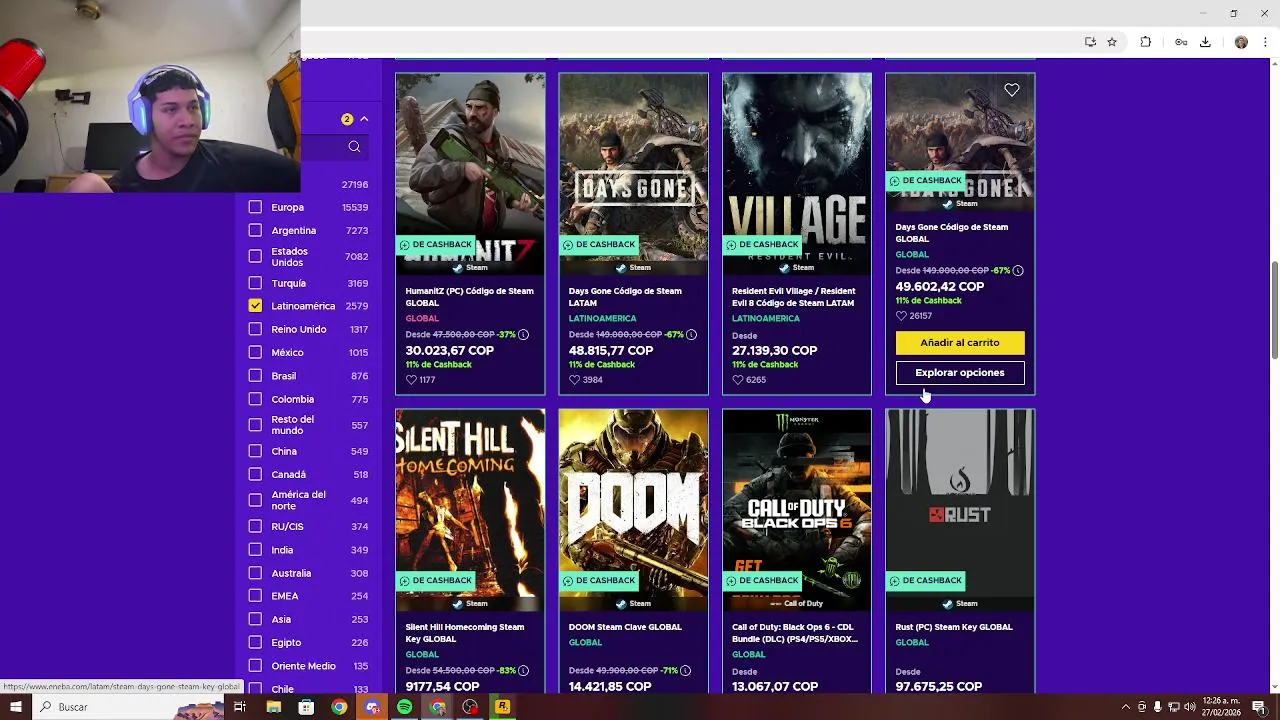Open the browser extensions puzzle icon
Screen dimensions: 1280x720
coord(1146,42)
